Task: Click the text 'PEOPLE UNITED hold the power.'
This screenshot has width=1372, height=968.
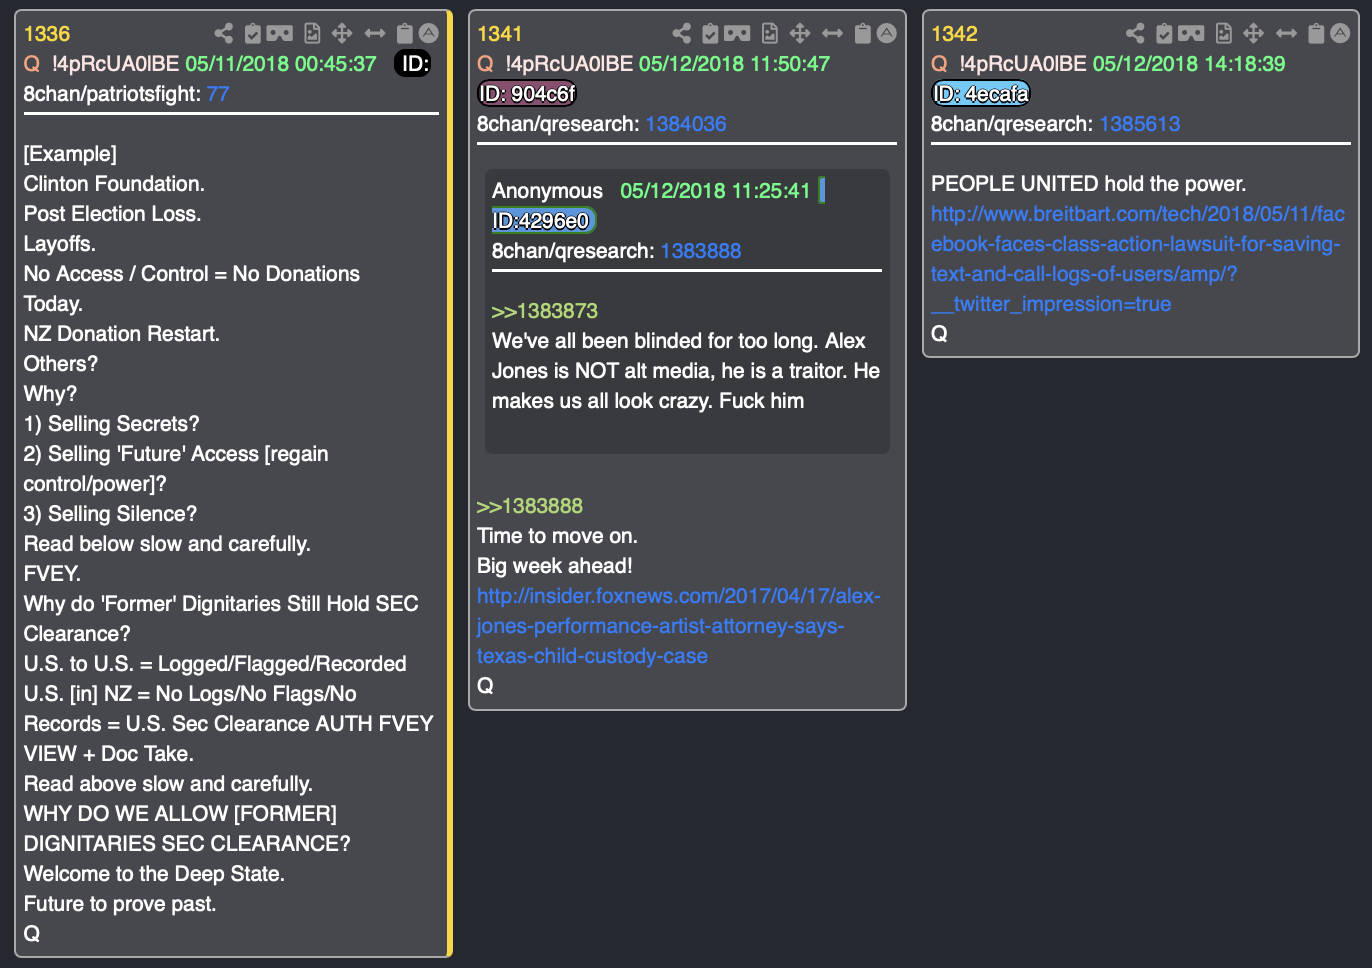Action: [x=1088, y=184]
